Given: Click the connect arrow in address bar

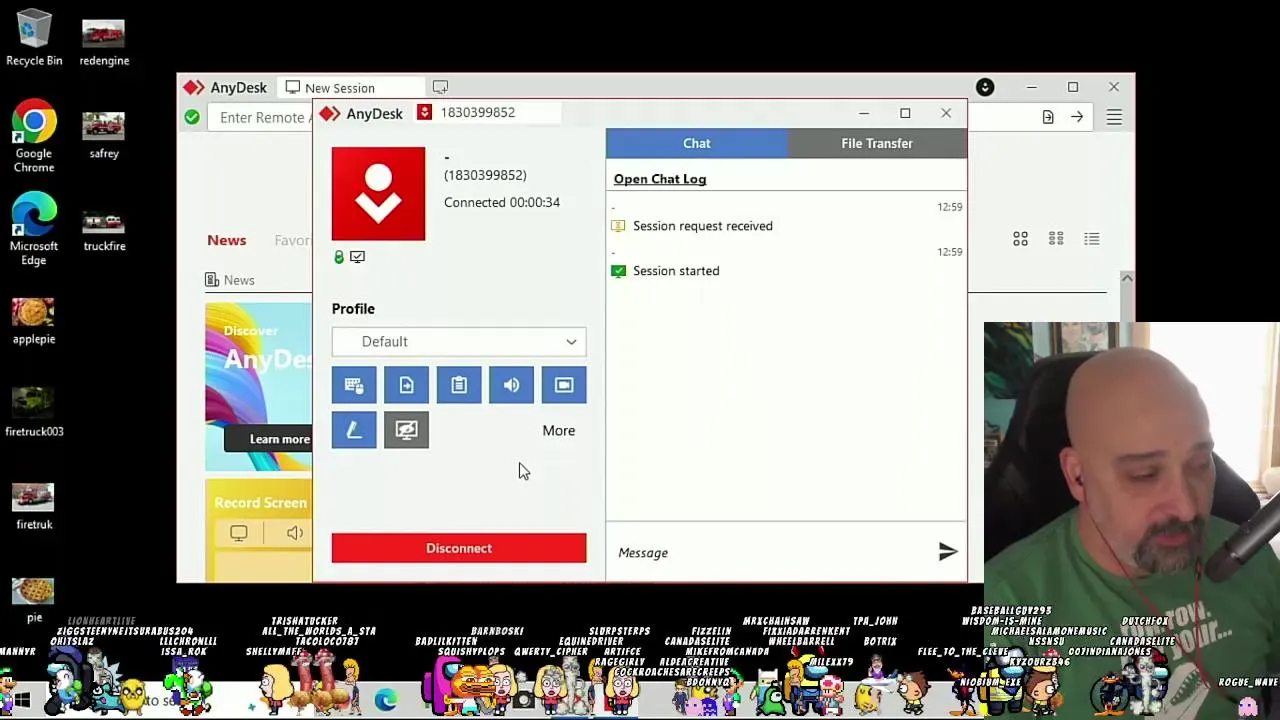Looking at the screenshot, I should pyautogui.click(x=1077, y=117).
